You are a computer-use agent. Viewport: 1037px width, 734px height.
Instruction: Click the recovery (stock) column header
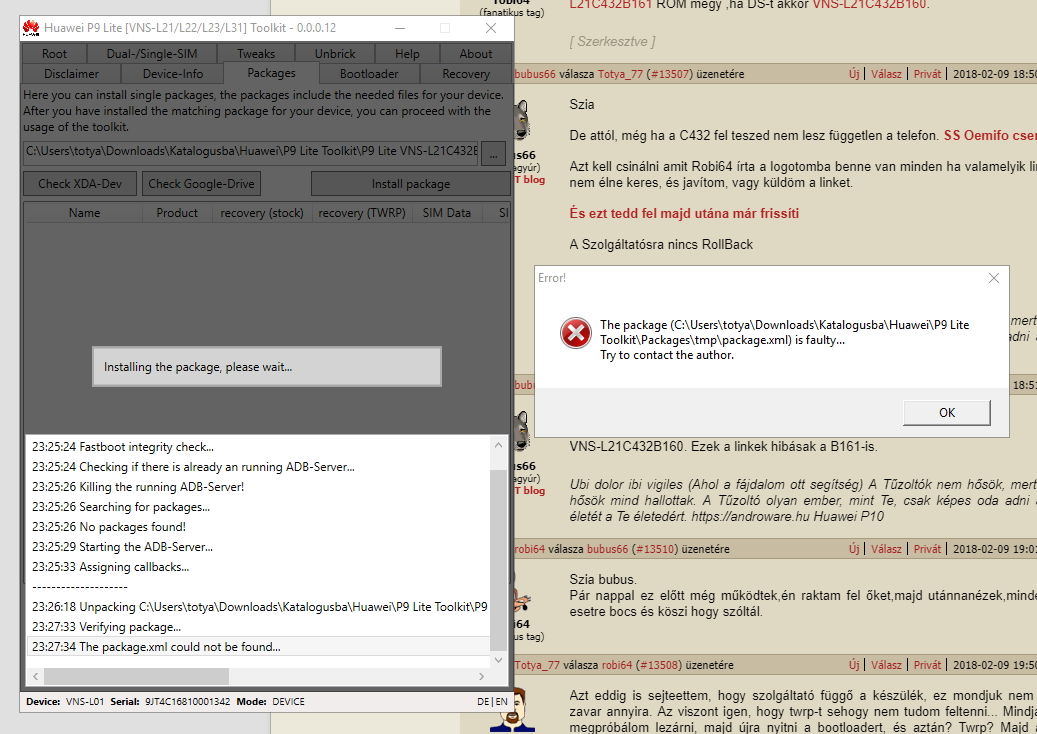[x=262, y=213]
